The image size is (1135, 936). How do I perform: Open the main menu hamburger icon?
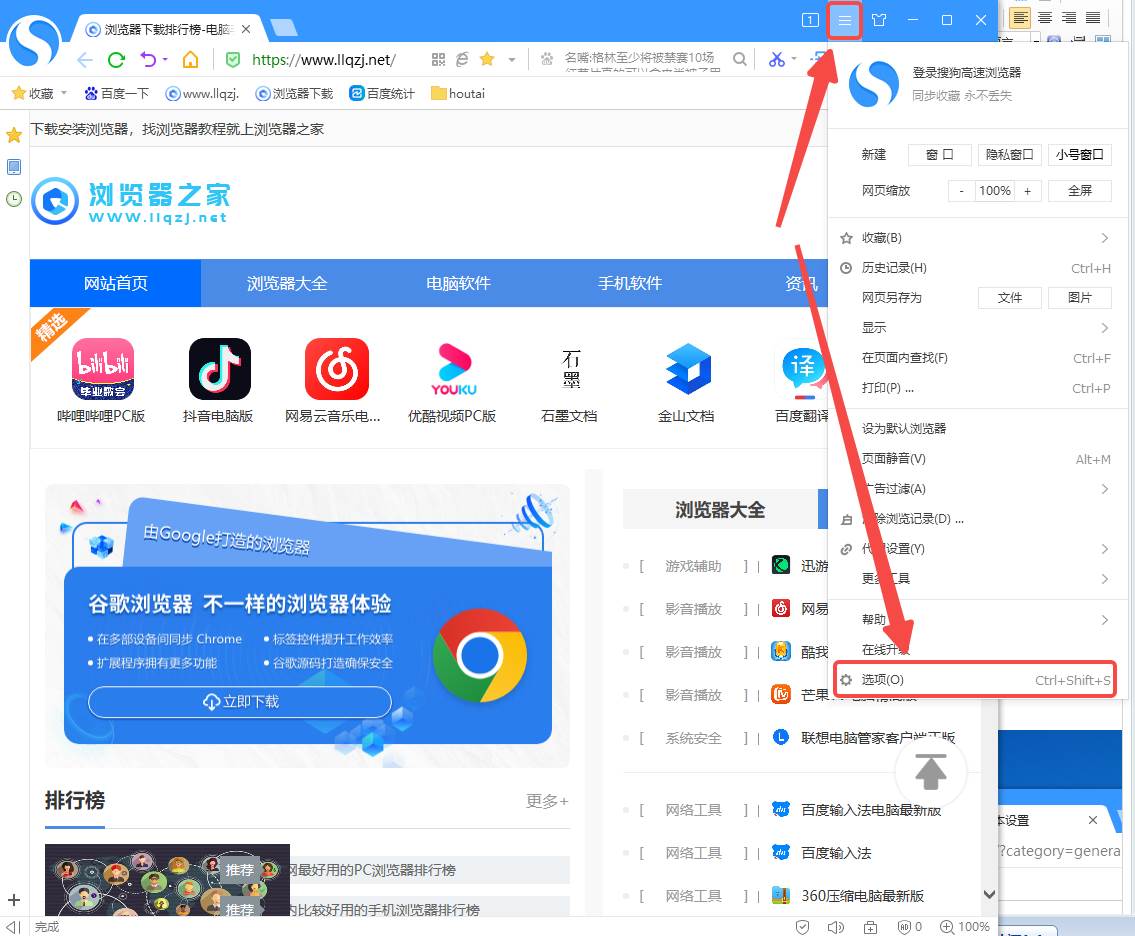(844, 20)
